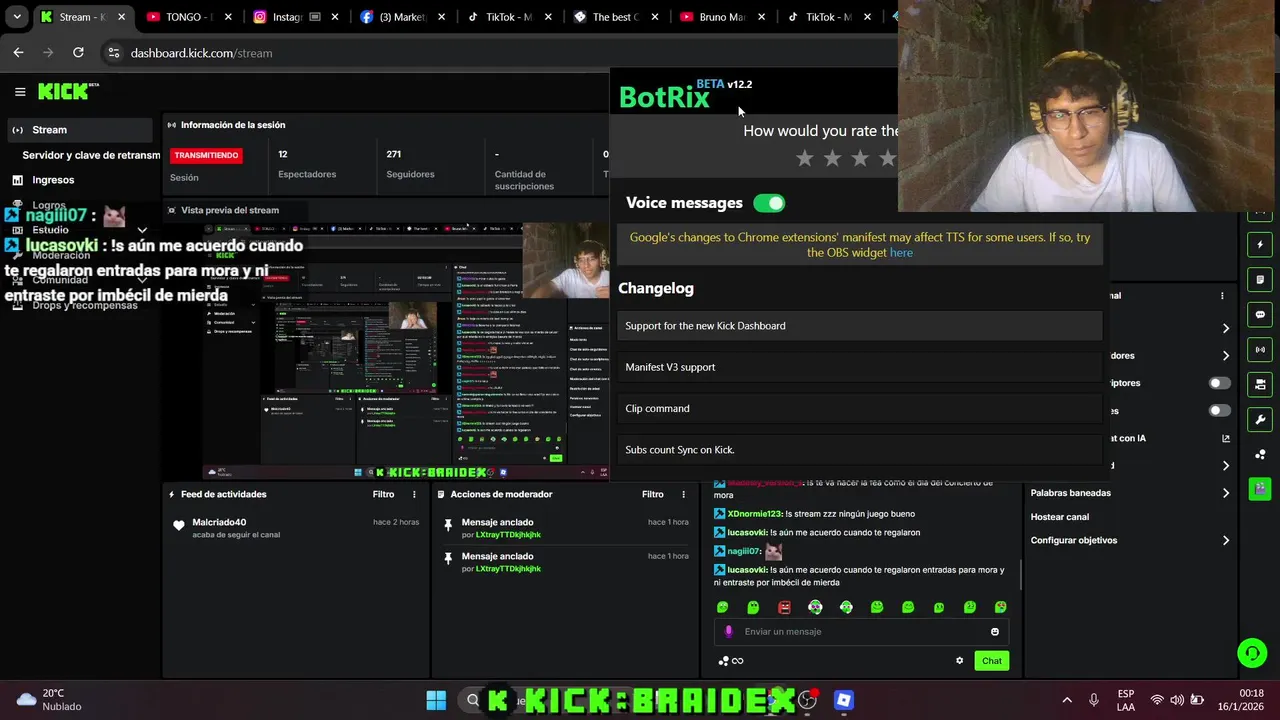Open Filtro in Acciones de moderador

click(653, 494)
